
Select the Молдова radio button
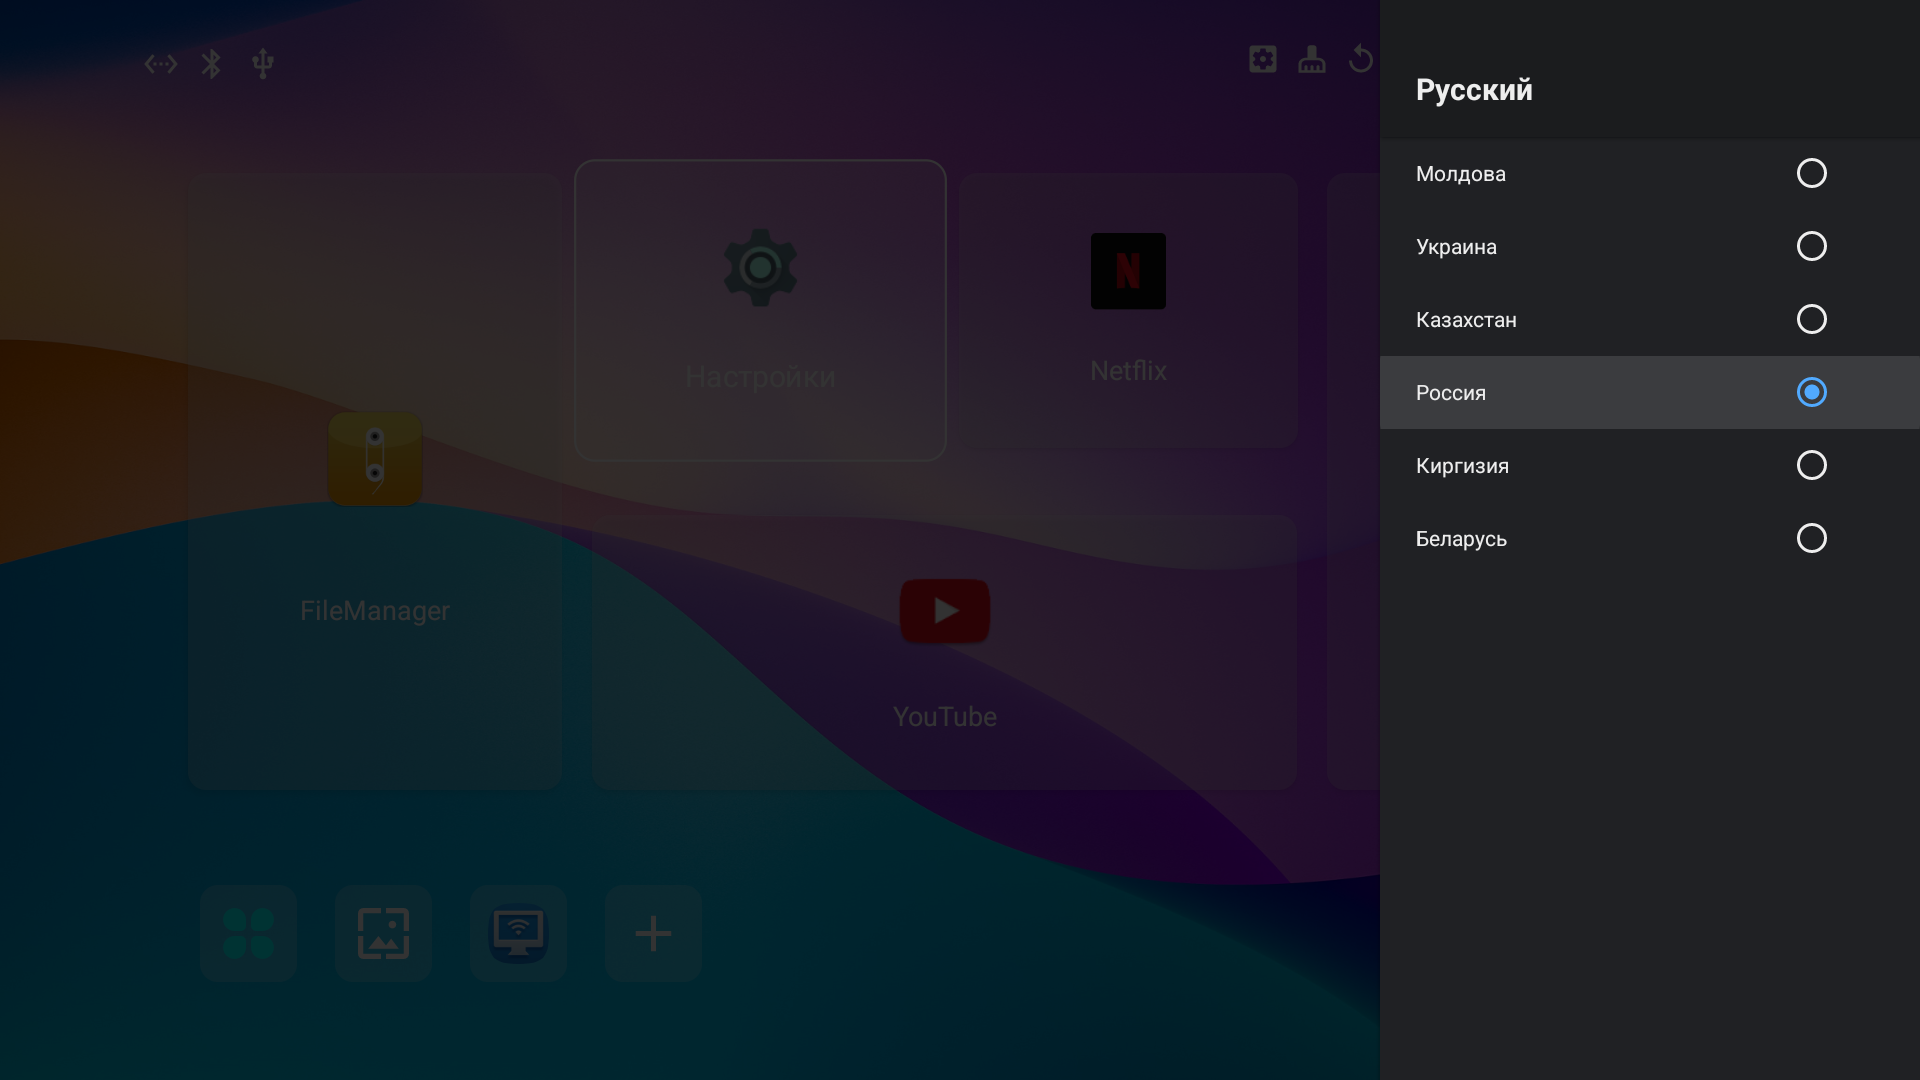pyautogui.click(x=1811, y=173)
